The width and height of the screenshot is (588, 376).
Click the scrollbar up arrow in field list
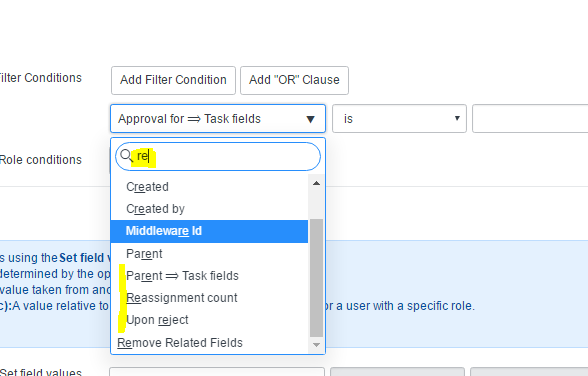click(x=316, y=183)
